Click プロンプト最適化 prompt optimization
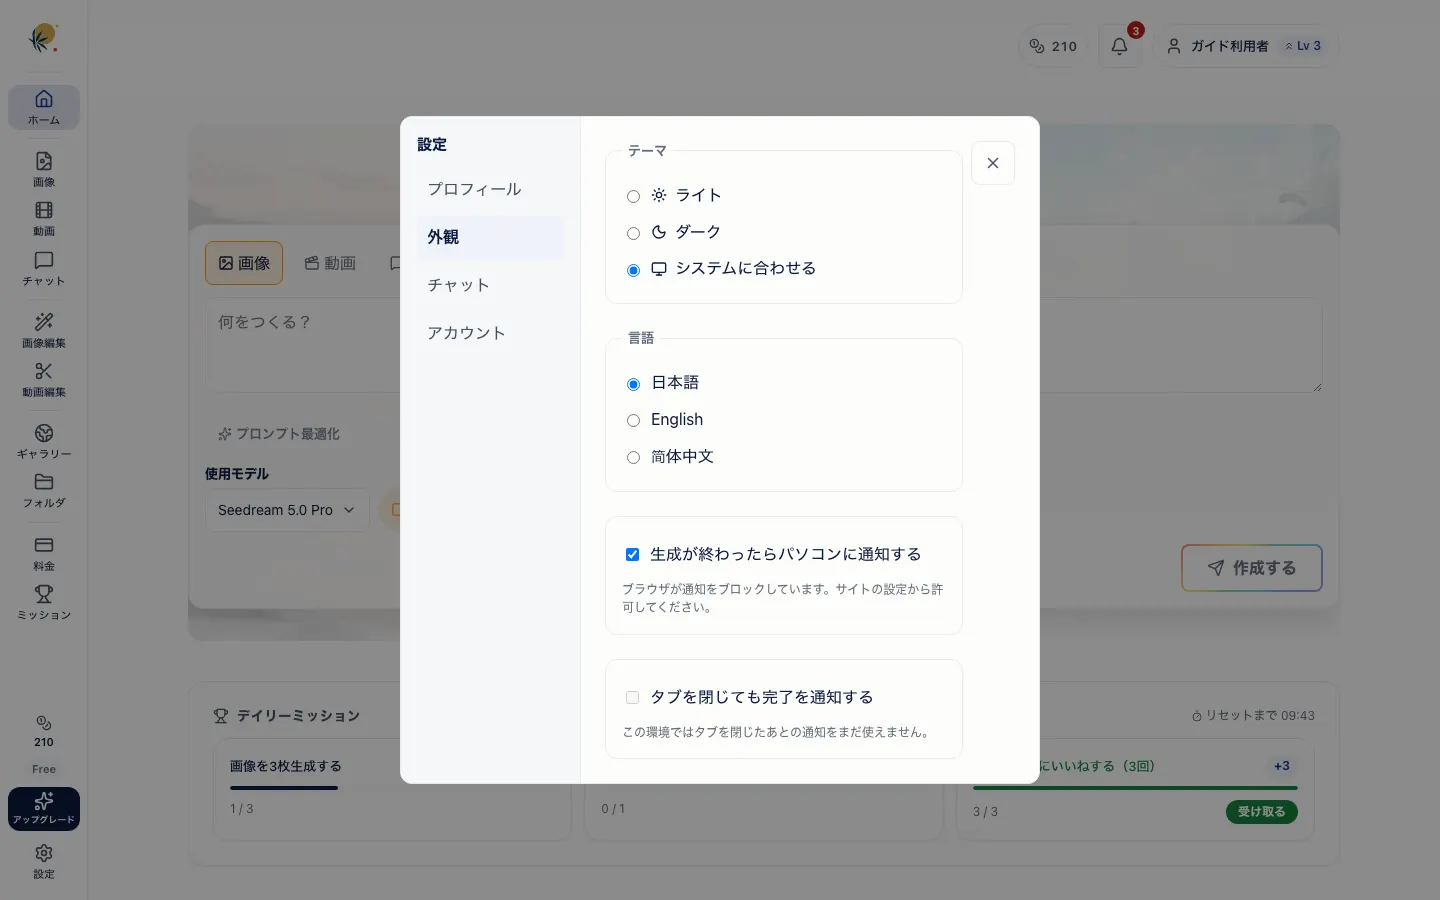 point(279,434)
